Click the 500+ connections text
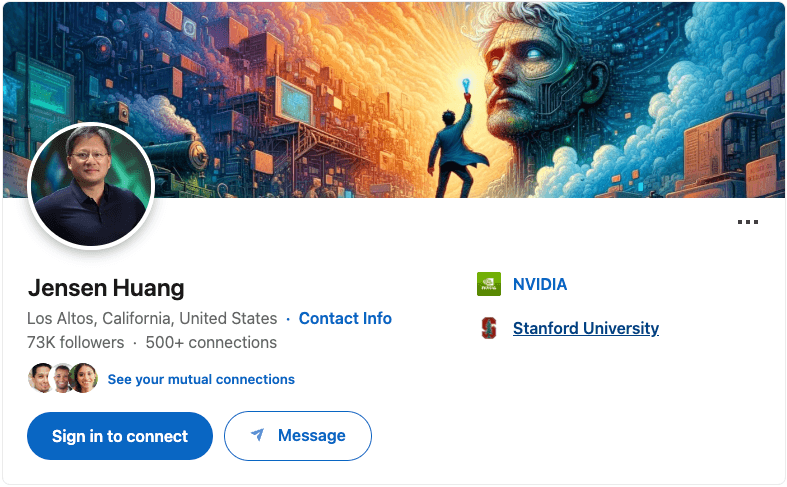 (x=211, y=342)
